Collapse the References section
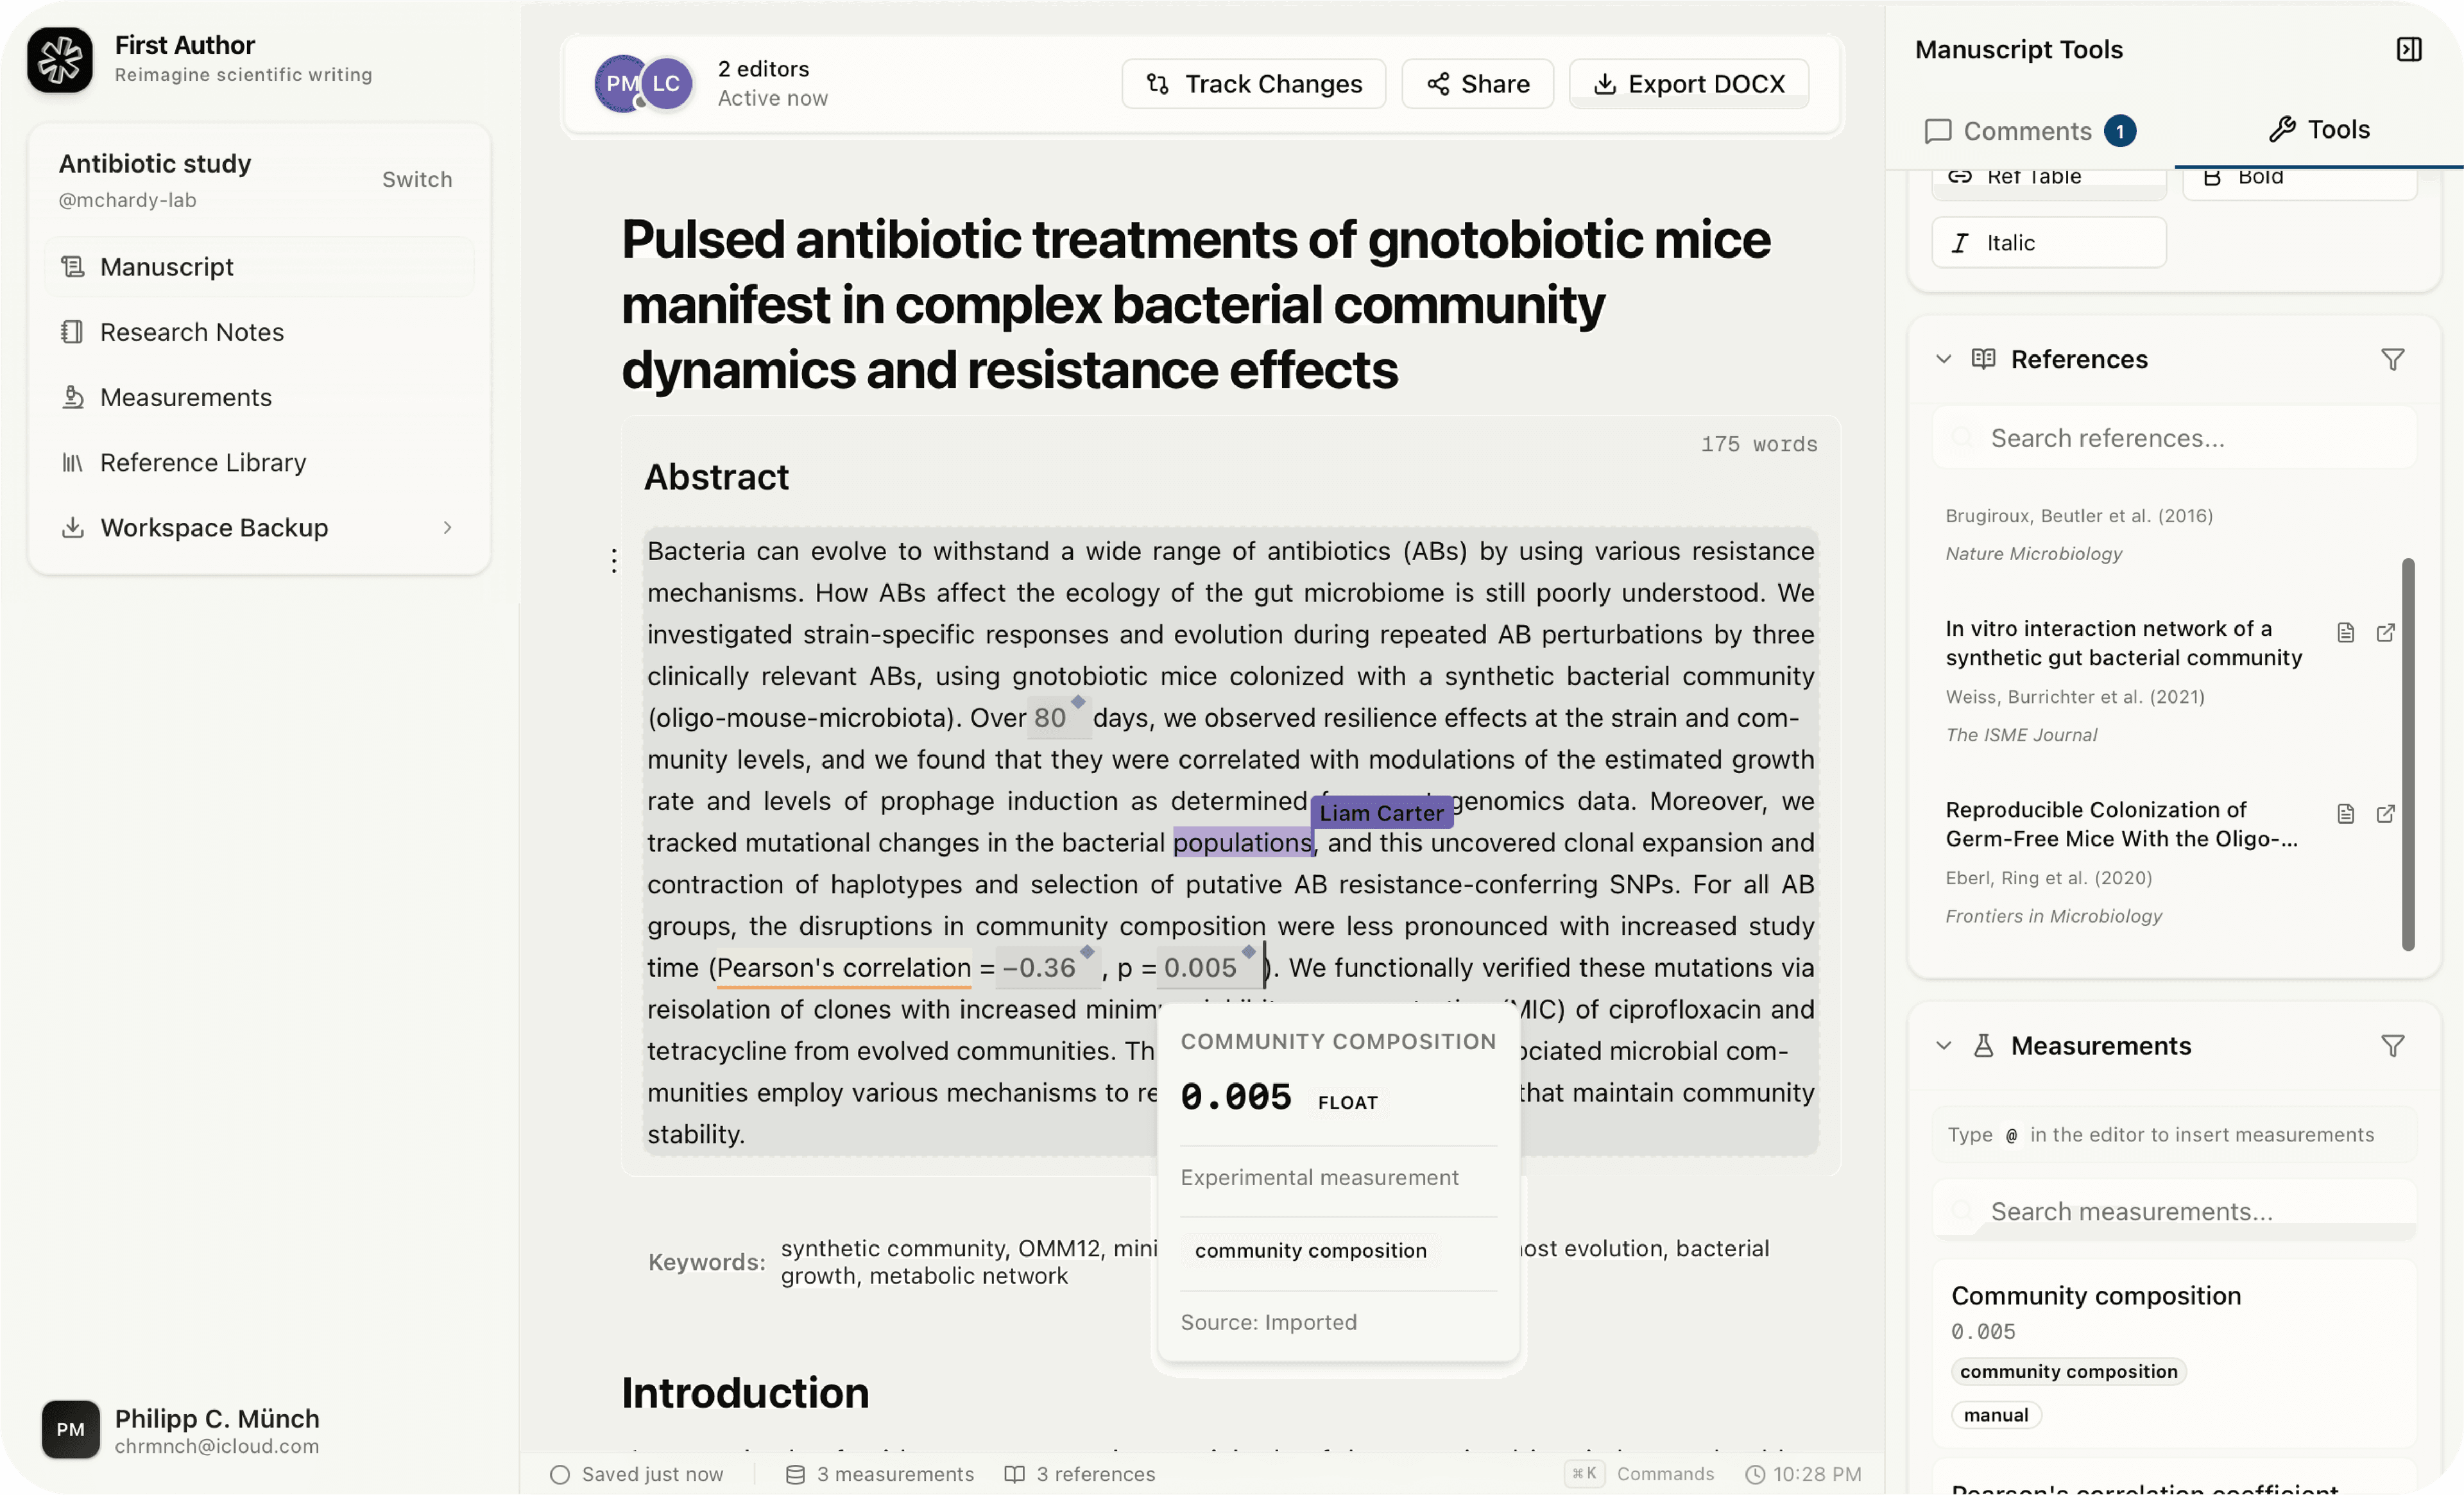The height and width of the screenshot is (1495, 2464). (x=1943, y=358)
